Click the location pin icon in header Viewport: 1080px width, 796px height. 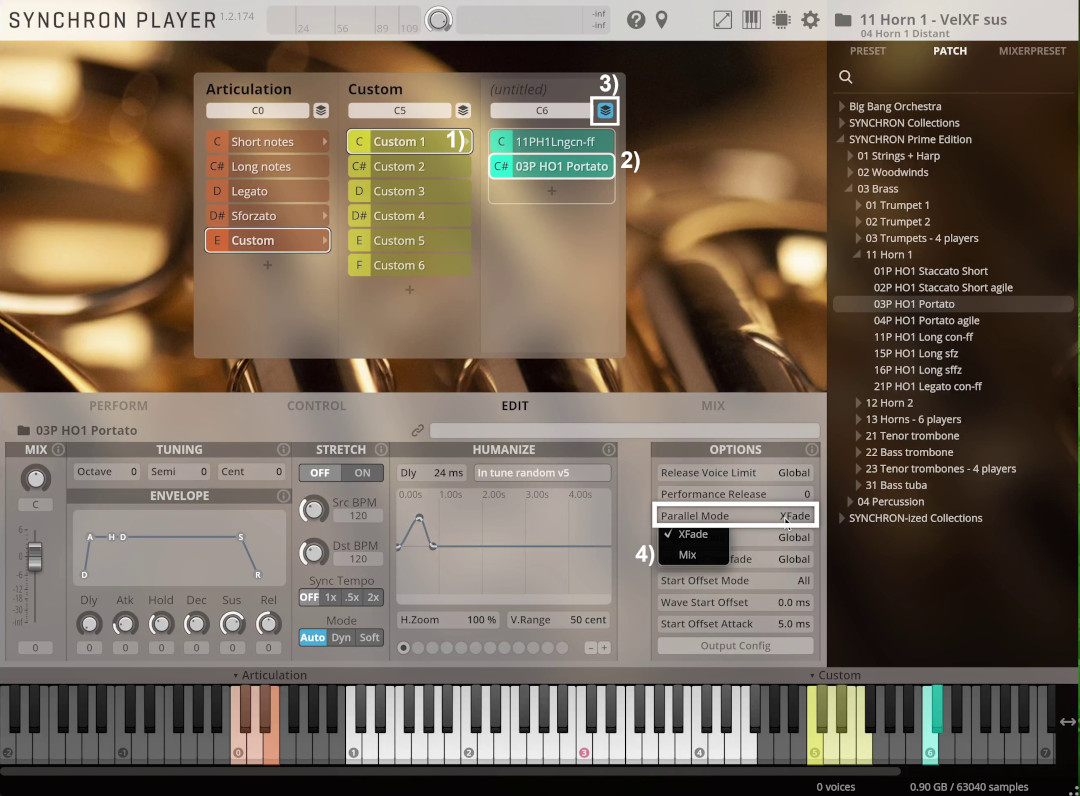point(661,20)
